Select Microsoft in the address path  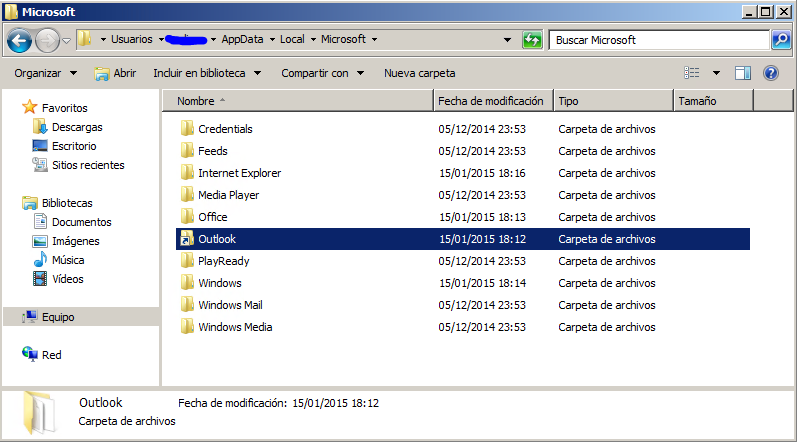coord(343,39)
